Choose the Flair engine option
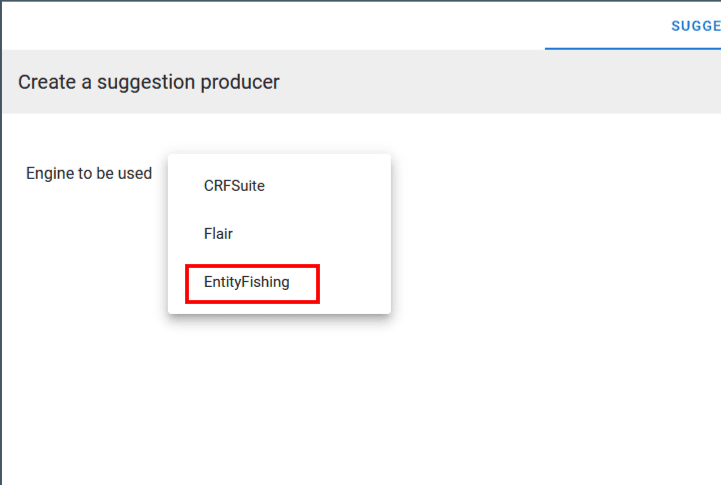721x485 pixels. (x=218, y=234)
